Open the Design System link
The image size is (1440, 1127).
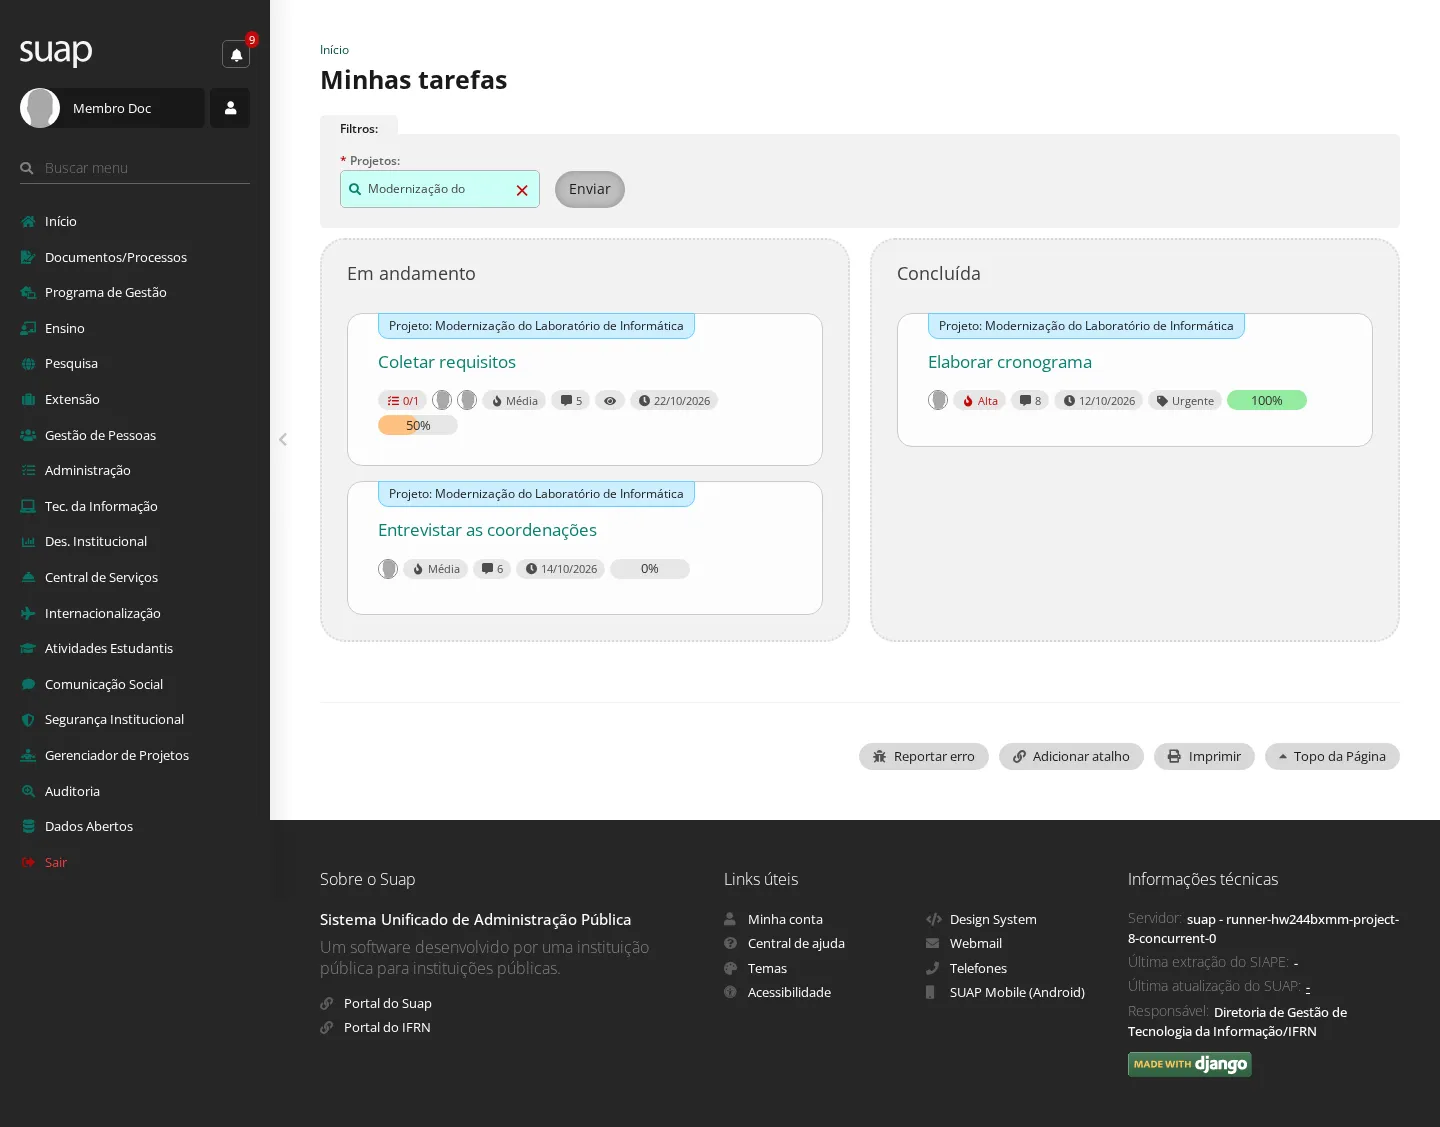coord(993,919)
